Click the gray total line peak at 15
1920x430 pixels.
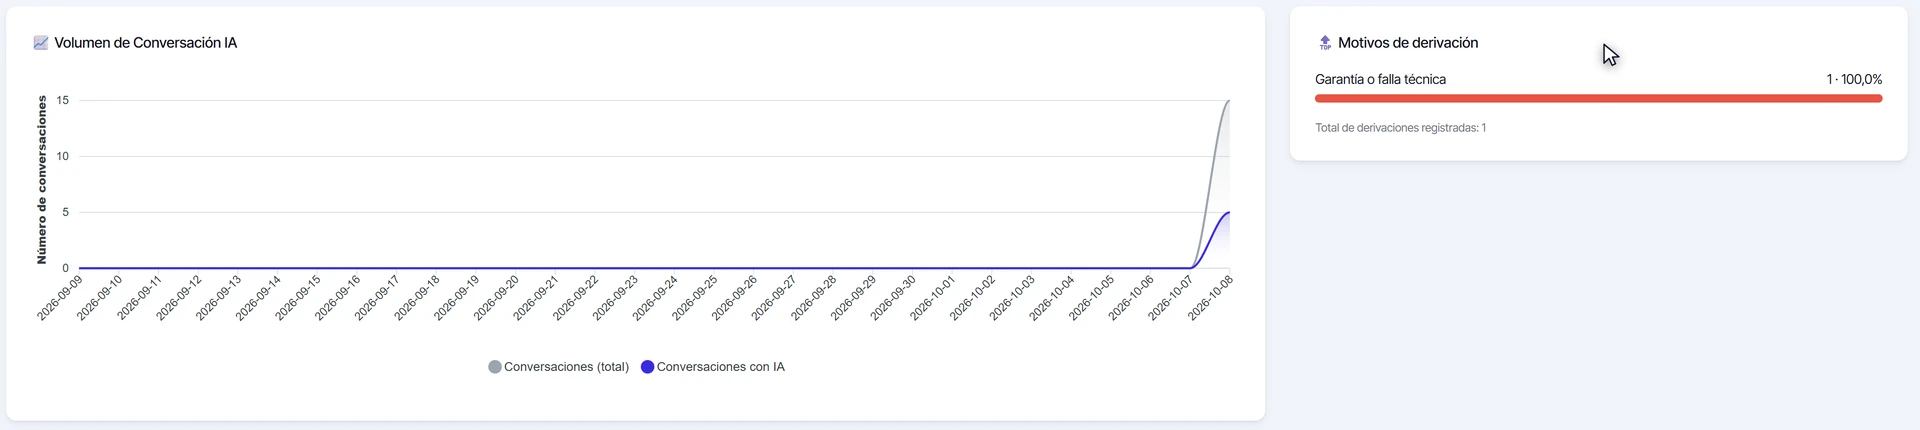(1229, 101)
